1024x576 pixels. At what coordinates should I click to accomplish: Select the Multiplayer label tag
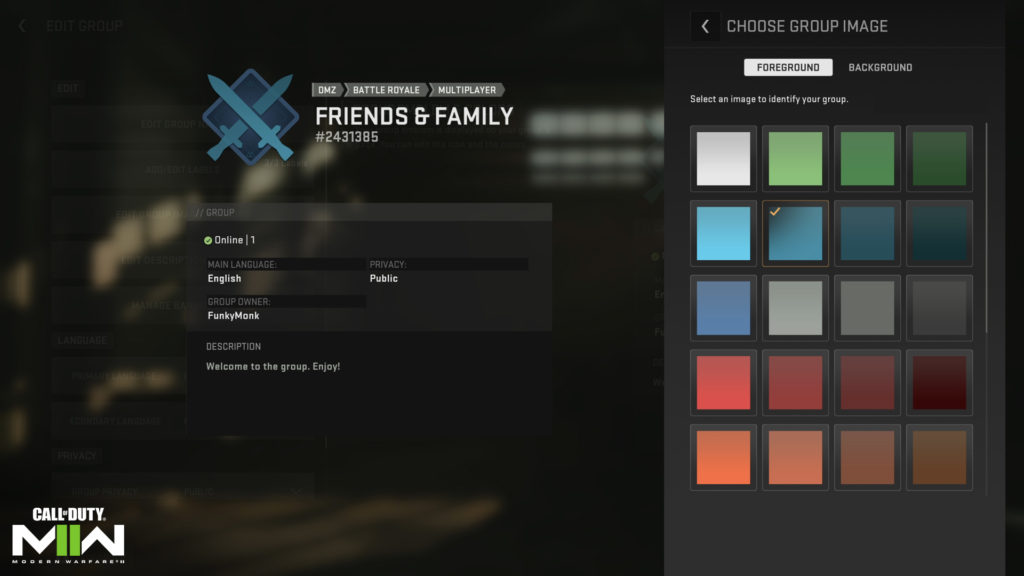(x=467, y=90)
